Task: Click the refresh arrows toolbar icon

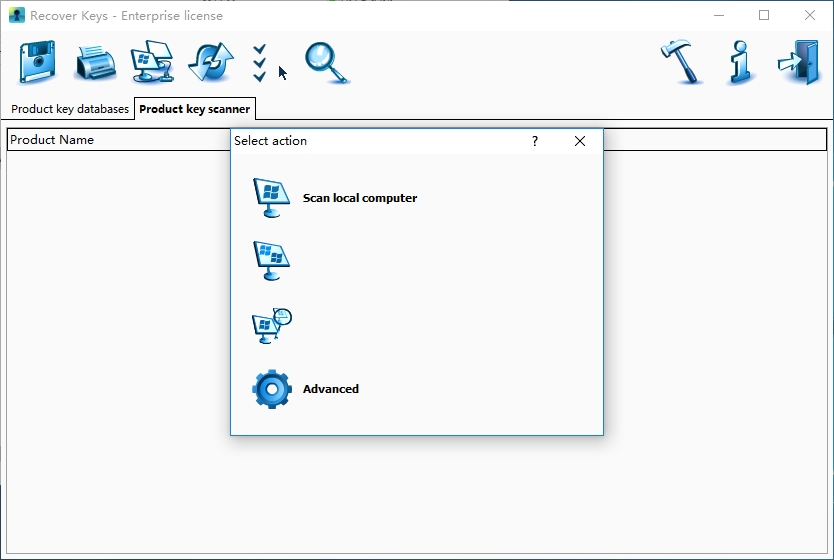Action: (x=211, y=62)
